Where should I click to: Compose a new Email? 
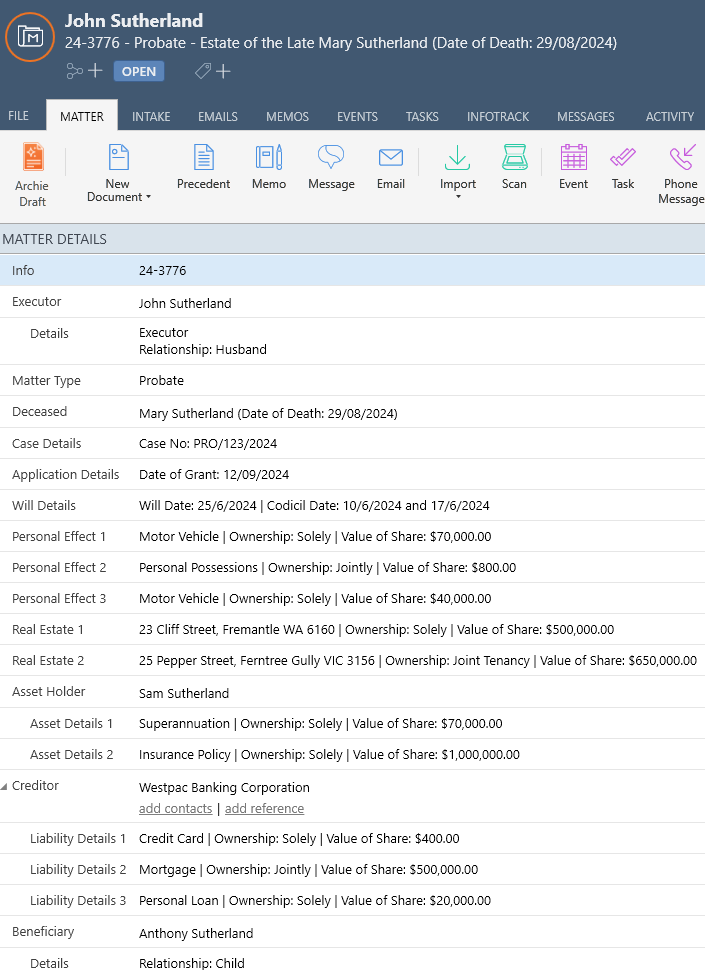pos(390,167)
